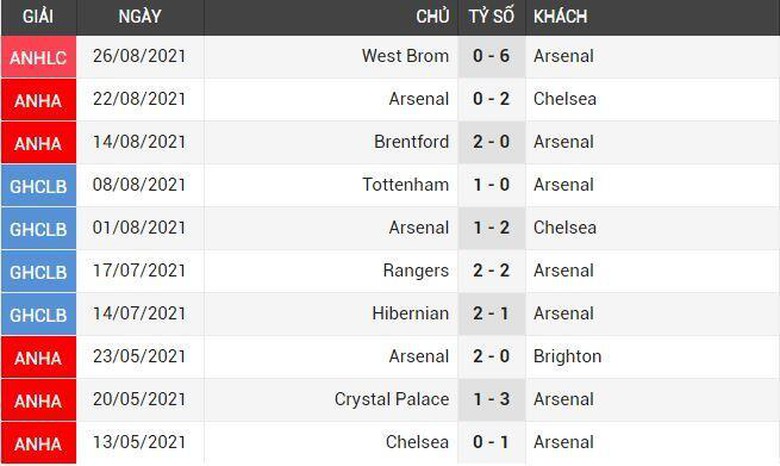Click the CHỦ column header
The height and width of the screenshot is (466, 780).
(x=432, y=17)
